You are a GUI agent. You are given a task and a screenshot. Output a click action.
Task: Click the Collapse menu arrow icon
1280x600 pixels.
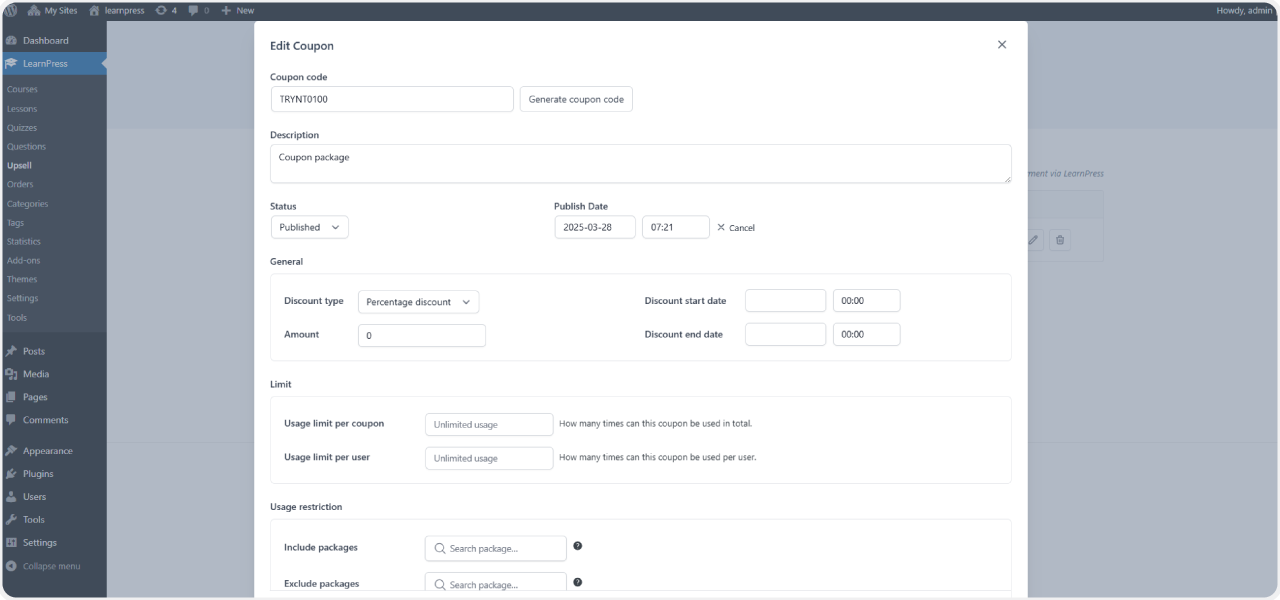click(x=10, y=565)
